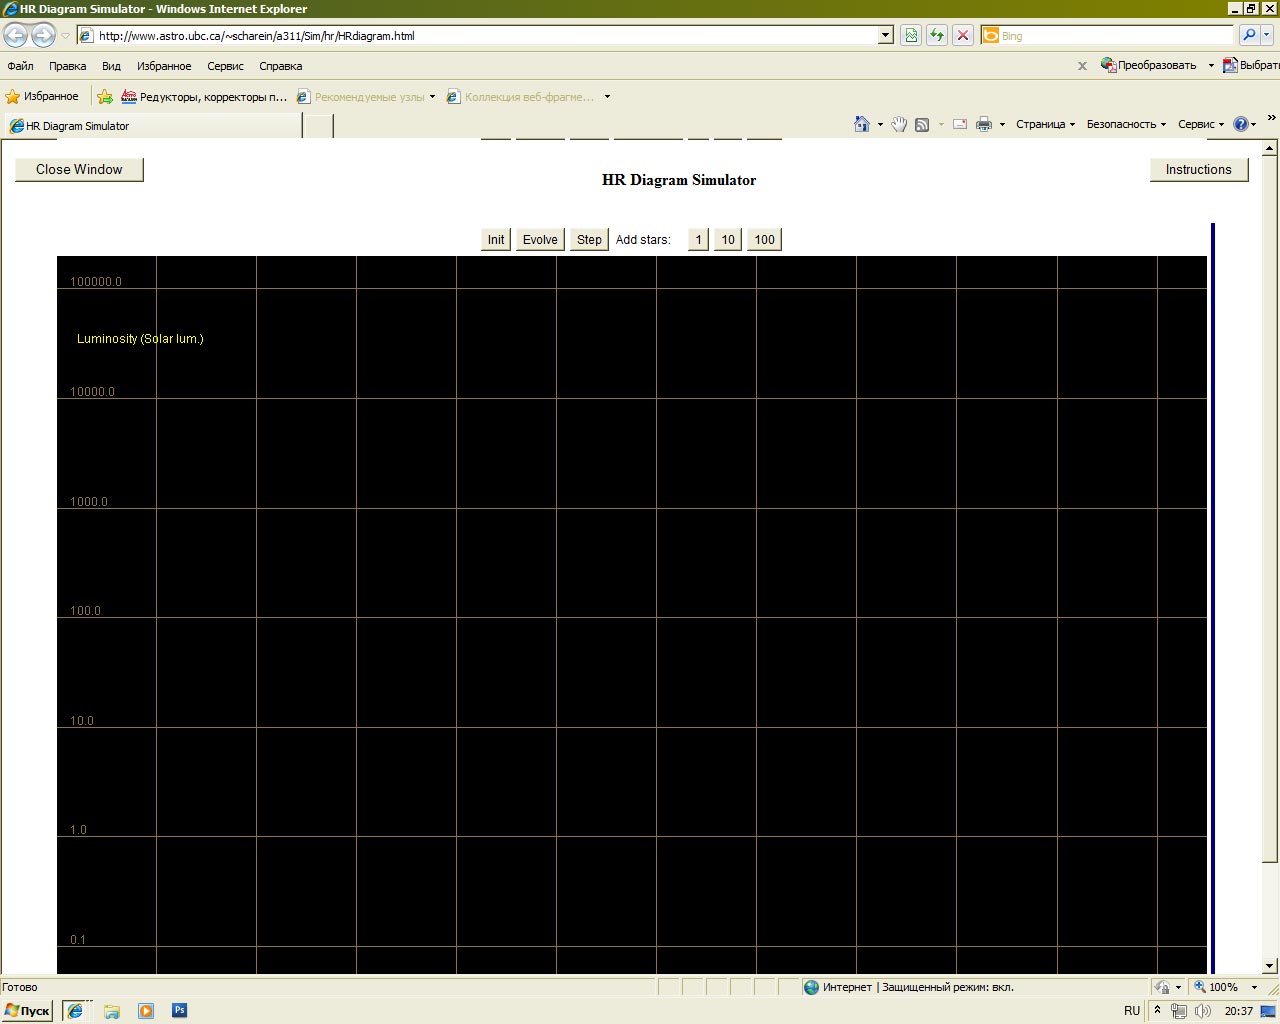This screenshot has width=1280, height=1024.
Task: Open Рекомендуемые узлы suggested sites
Action: pyautogui.click(x=366, y=97)
